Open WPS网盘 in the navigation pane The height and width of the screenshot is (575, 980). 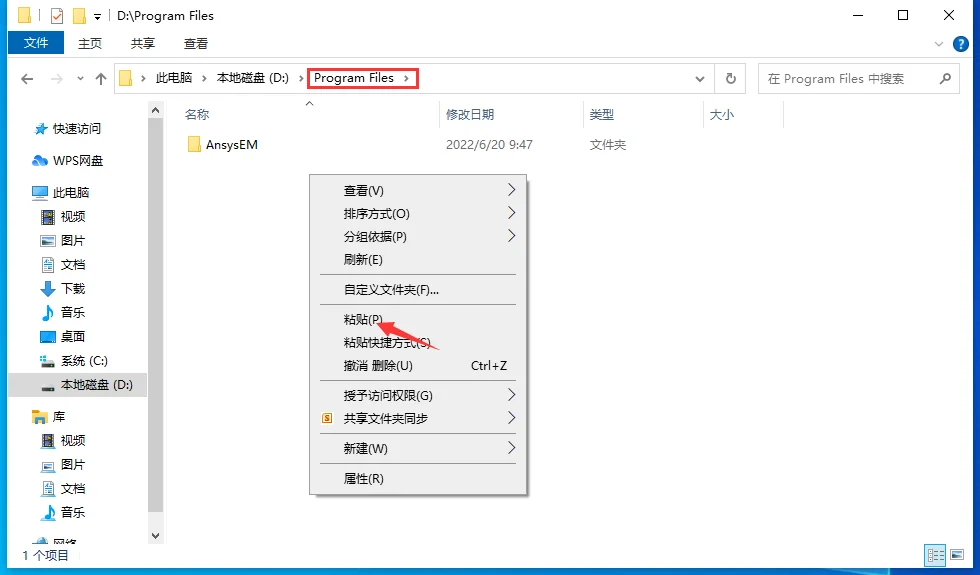pos(68,161)
